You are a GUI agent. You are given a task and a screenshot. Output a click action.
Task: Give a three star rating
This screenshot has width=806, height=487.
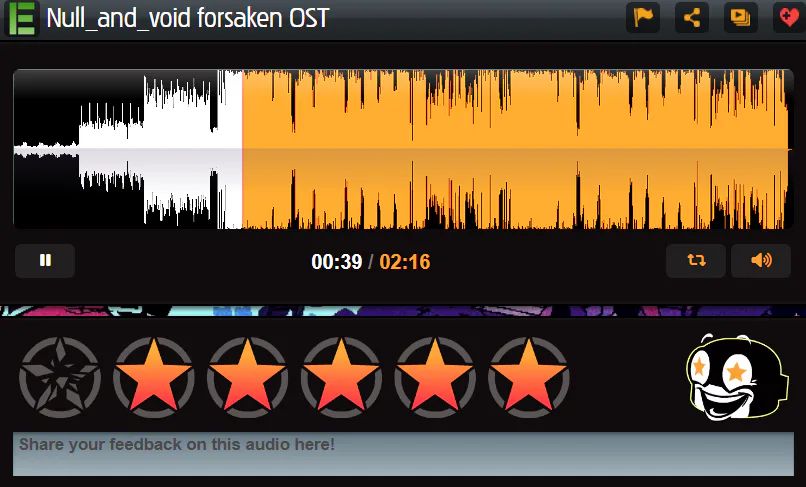341,377
